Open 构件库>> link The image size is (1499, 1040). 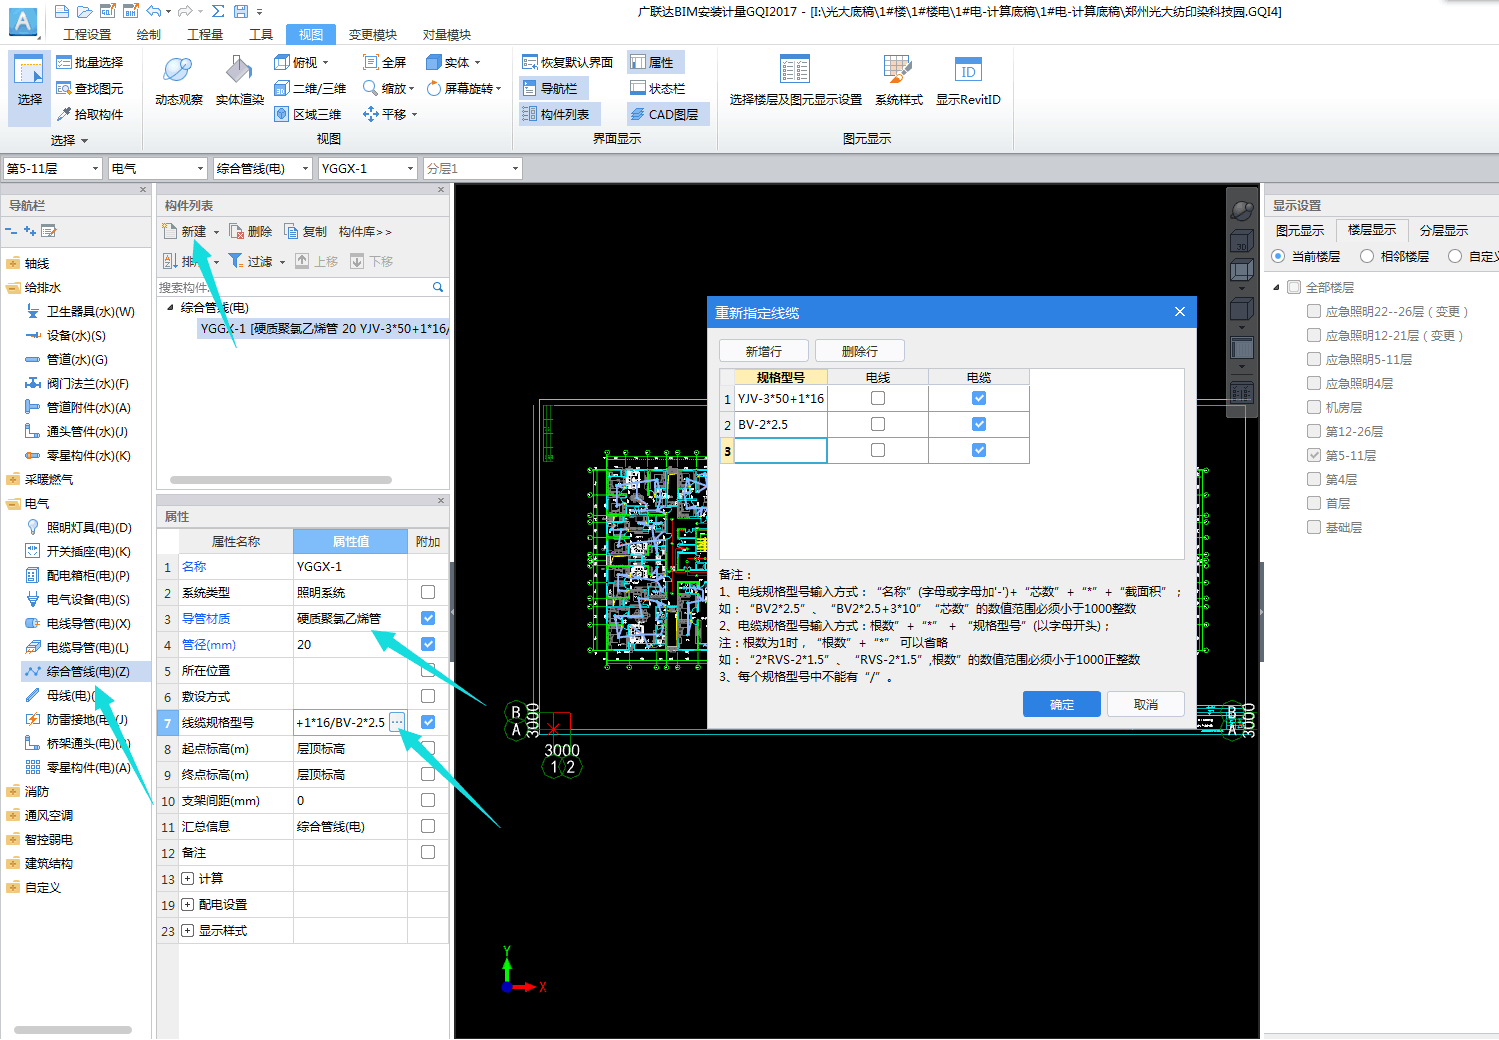(x=365, y=231)
